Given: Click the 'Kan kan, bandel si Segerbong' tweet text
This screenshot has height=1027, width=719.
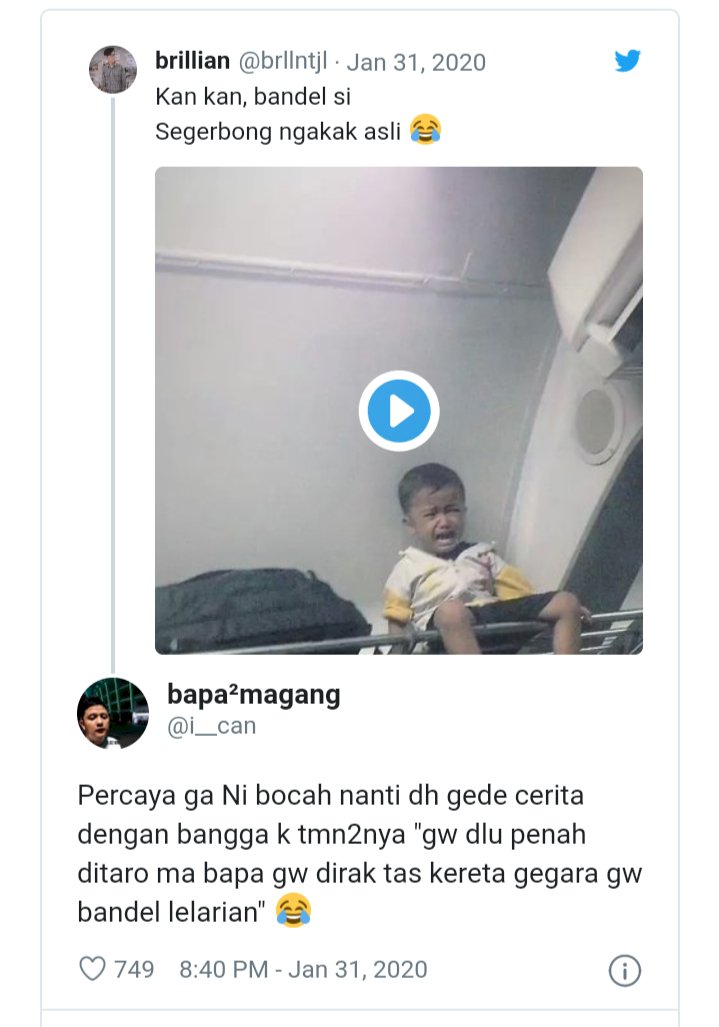Looking at the screenshot, I should pos(280,115).
